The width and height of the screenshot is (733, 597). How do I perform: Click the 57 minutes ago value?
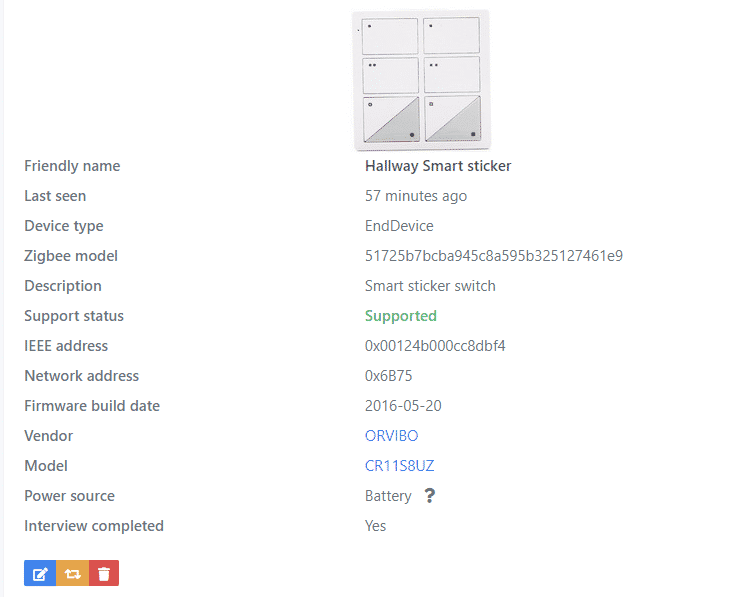click(x=416, y=196)
